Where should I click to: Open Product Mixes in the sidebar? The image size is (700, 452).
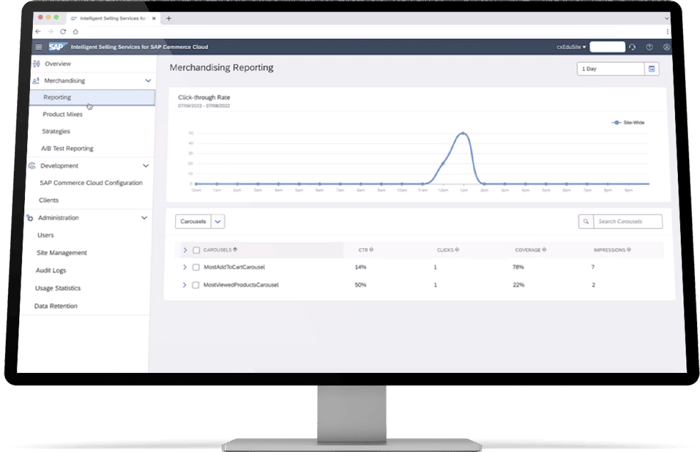(x=62, y=114)
